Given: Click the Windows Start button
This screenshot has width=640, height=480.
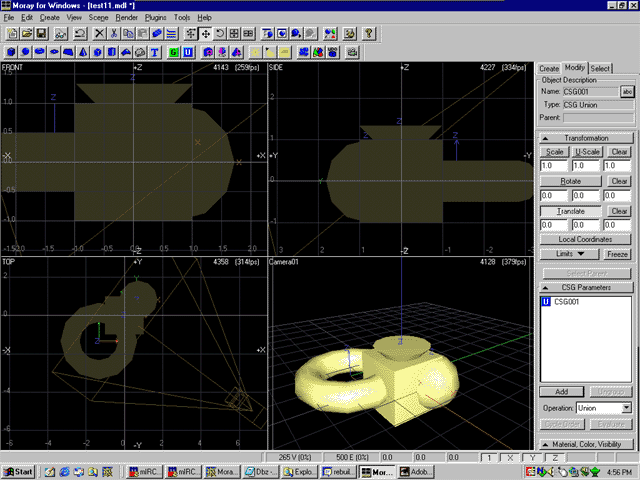Looking at the screenshot, I should tap(18, 471).
